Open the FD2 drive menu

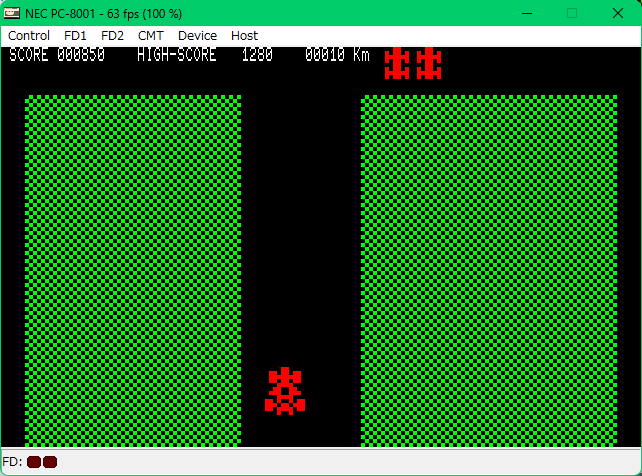click(x=112, y=35)
